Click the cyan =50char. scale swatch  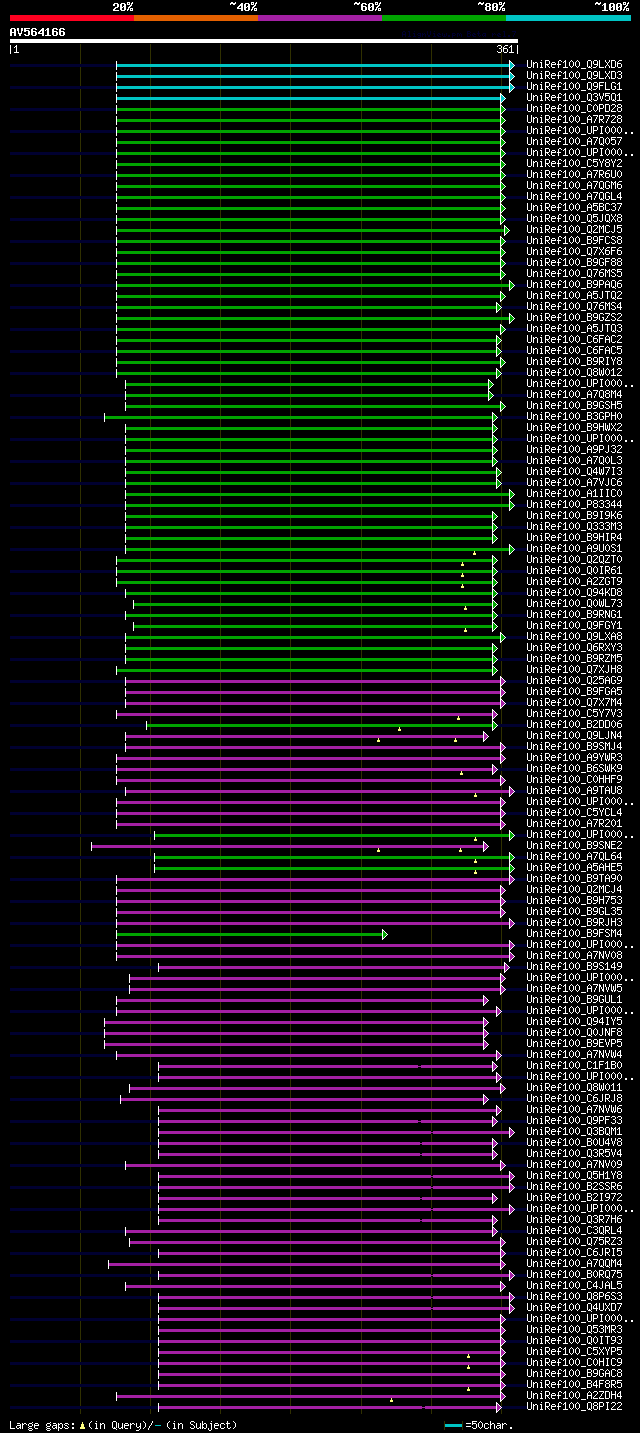click(x=453, y=1425)
